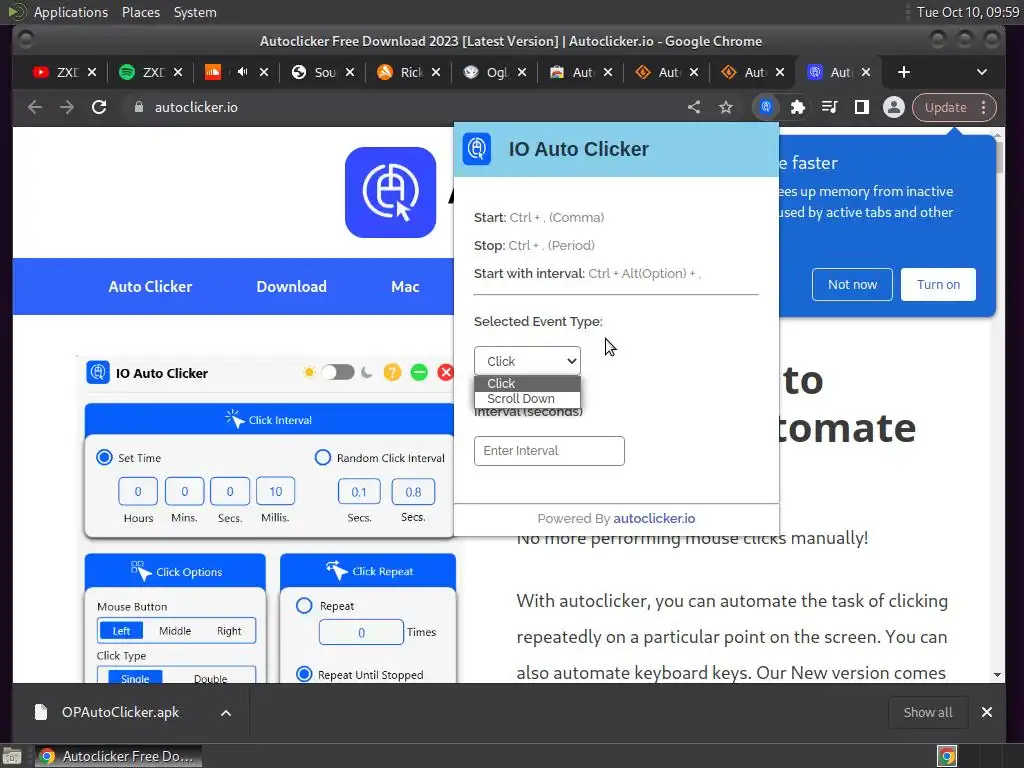The height and width of the screenshot is (768, 1024).
Task: Open the Chrome extensions puzzle icon
Action: (797, 107)
